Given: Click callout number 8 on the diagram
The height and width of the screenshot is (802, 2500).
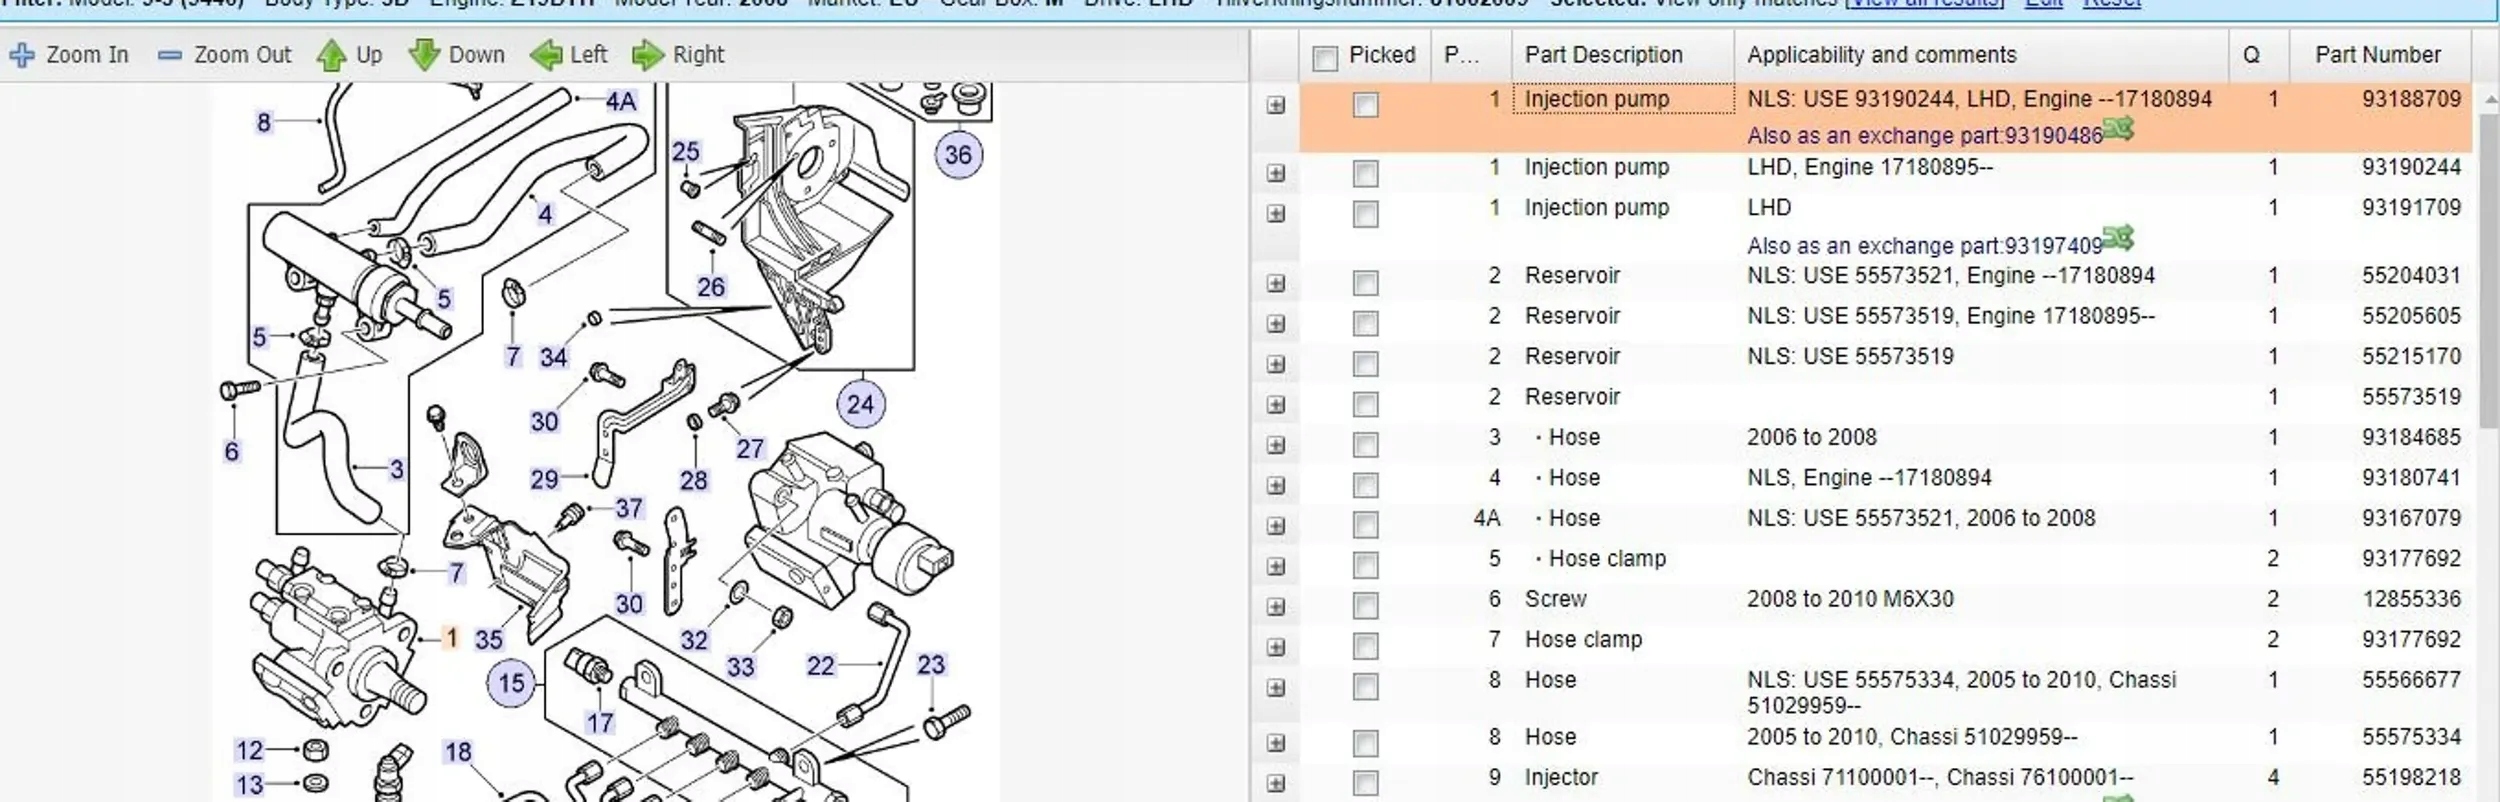Looking at the screenshot, I should [x=264, y=122].
